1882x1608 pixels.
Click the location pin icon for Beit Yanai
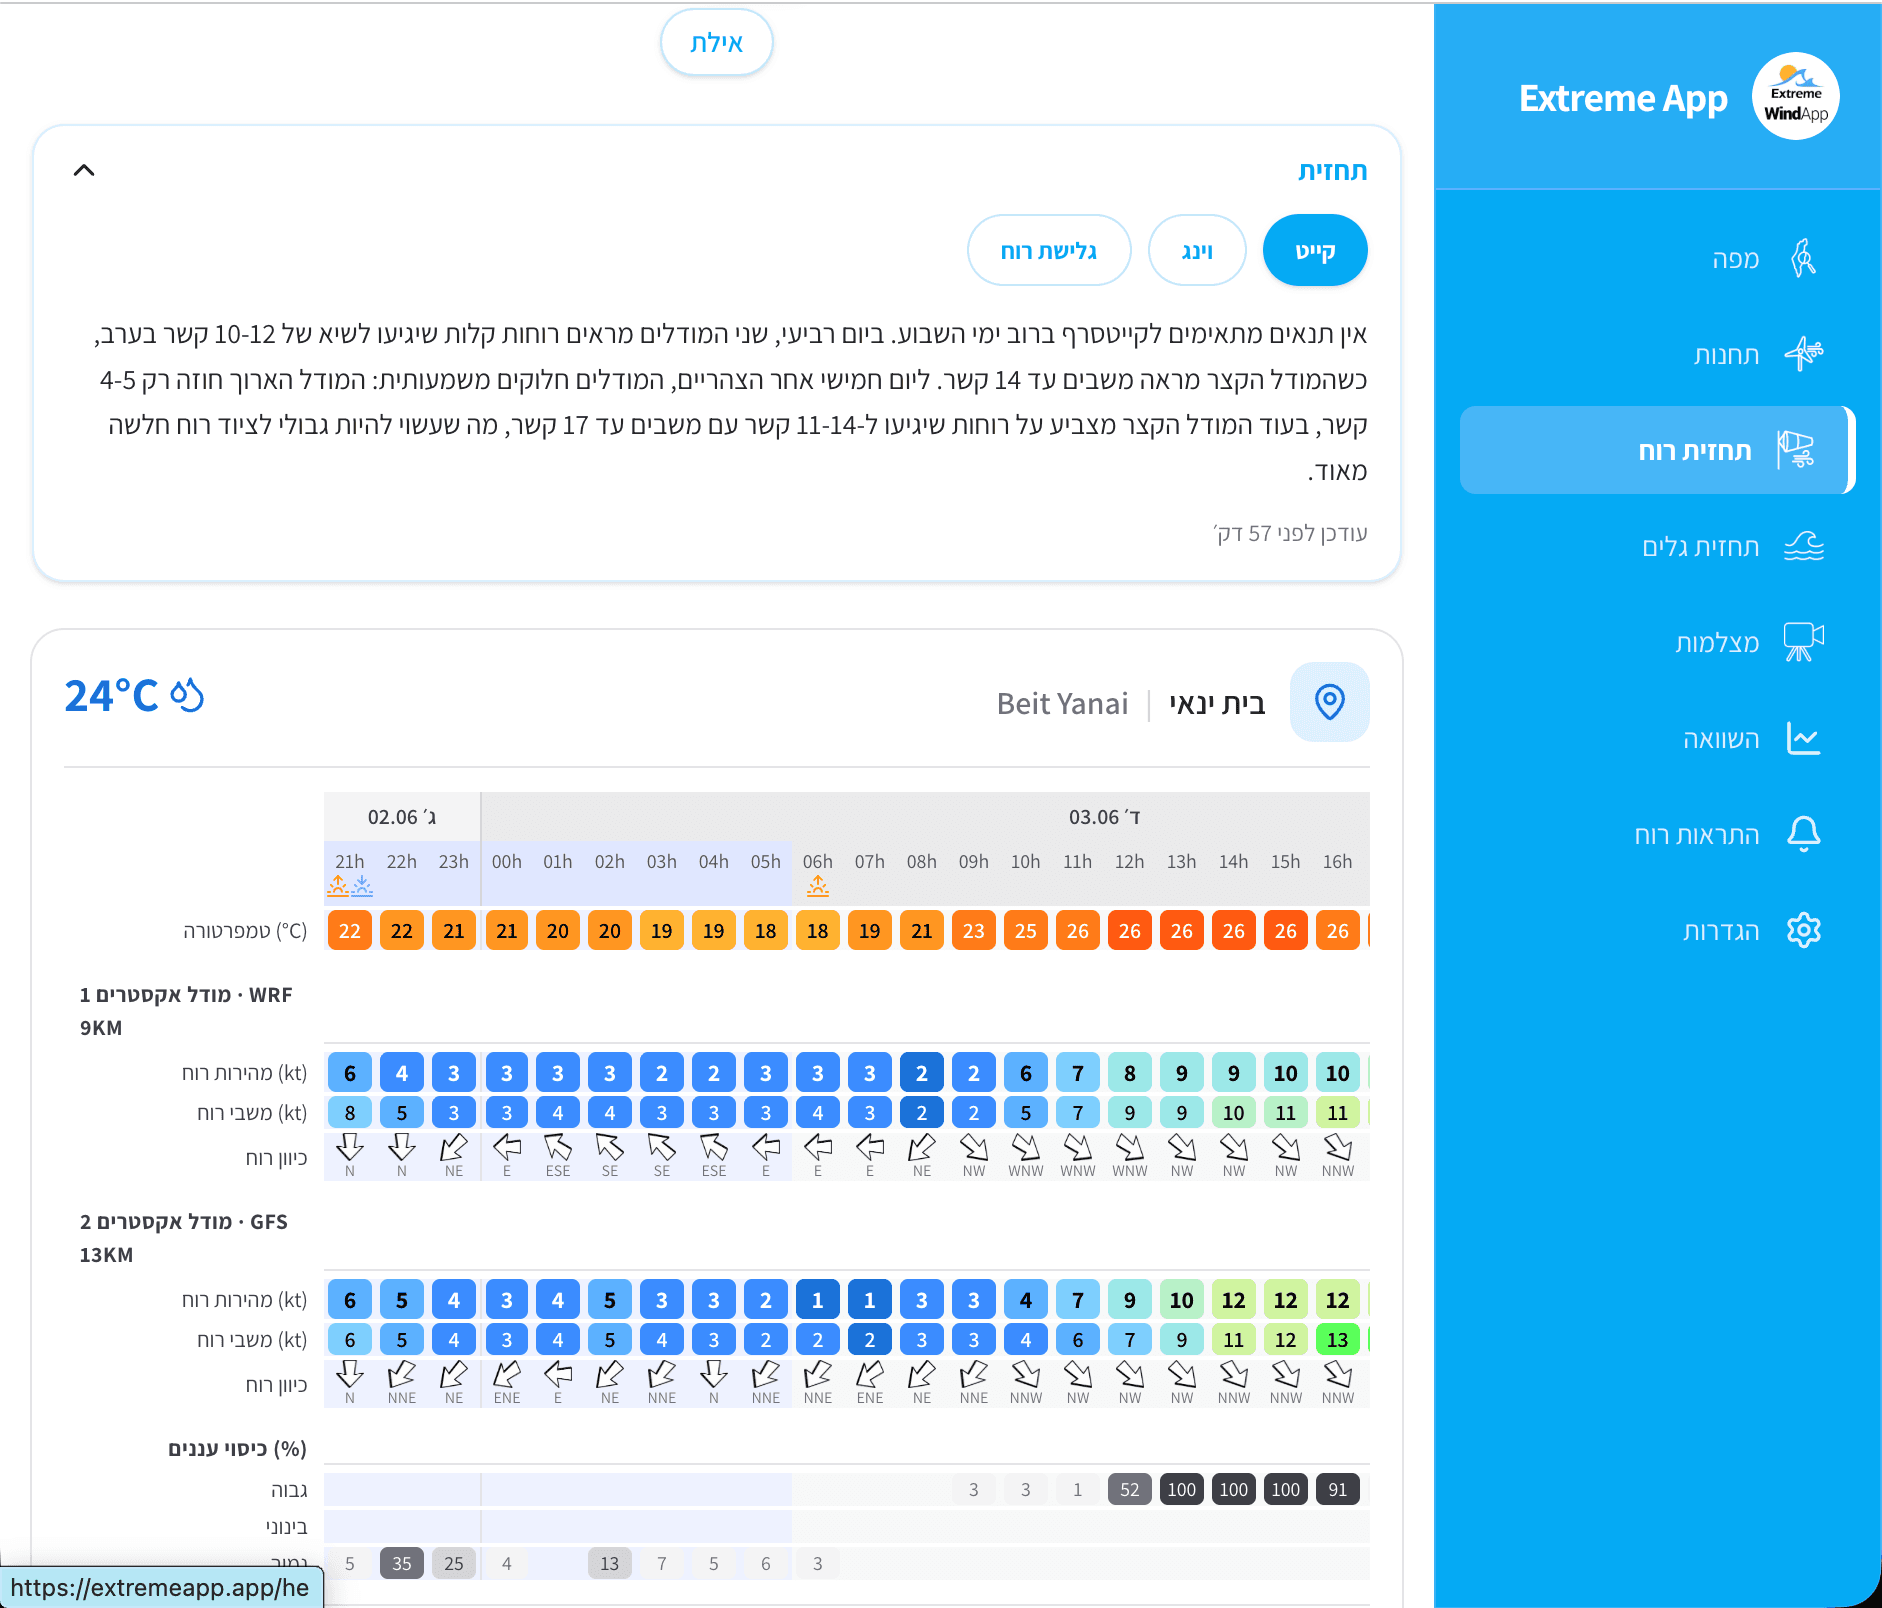click(x=1330, y=702)
